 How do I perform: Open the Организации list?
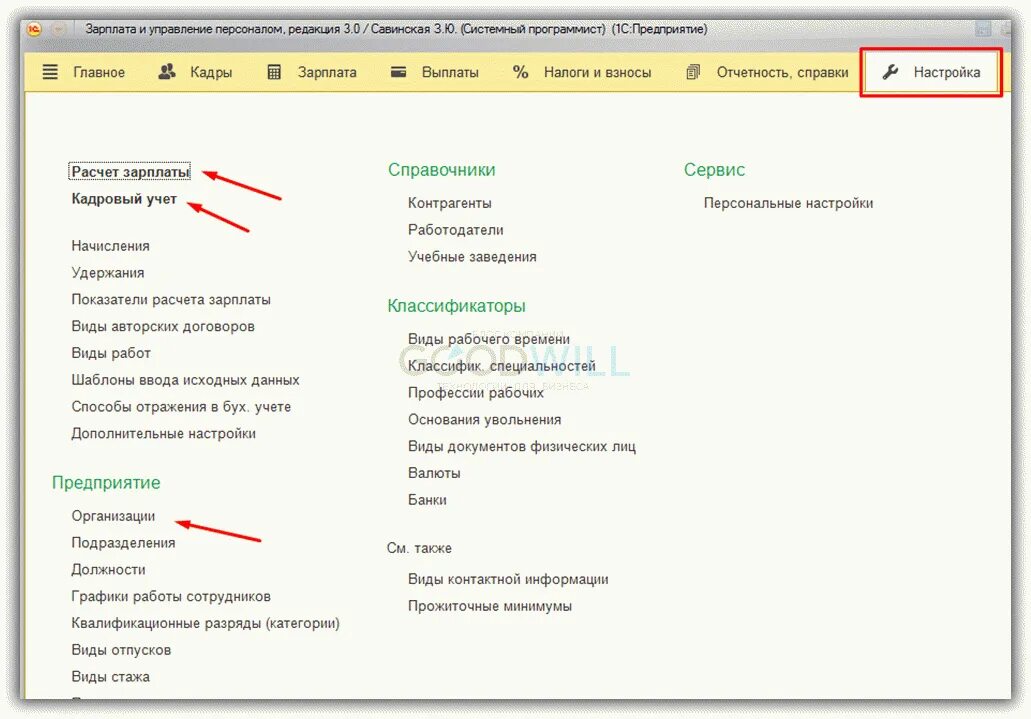click(x=113, y=516)
